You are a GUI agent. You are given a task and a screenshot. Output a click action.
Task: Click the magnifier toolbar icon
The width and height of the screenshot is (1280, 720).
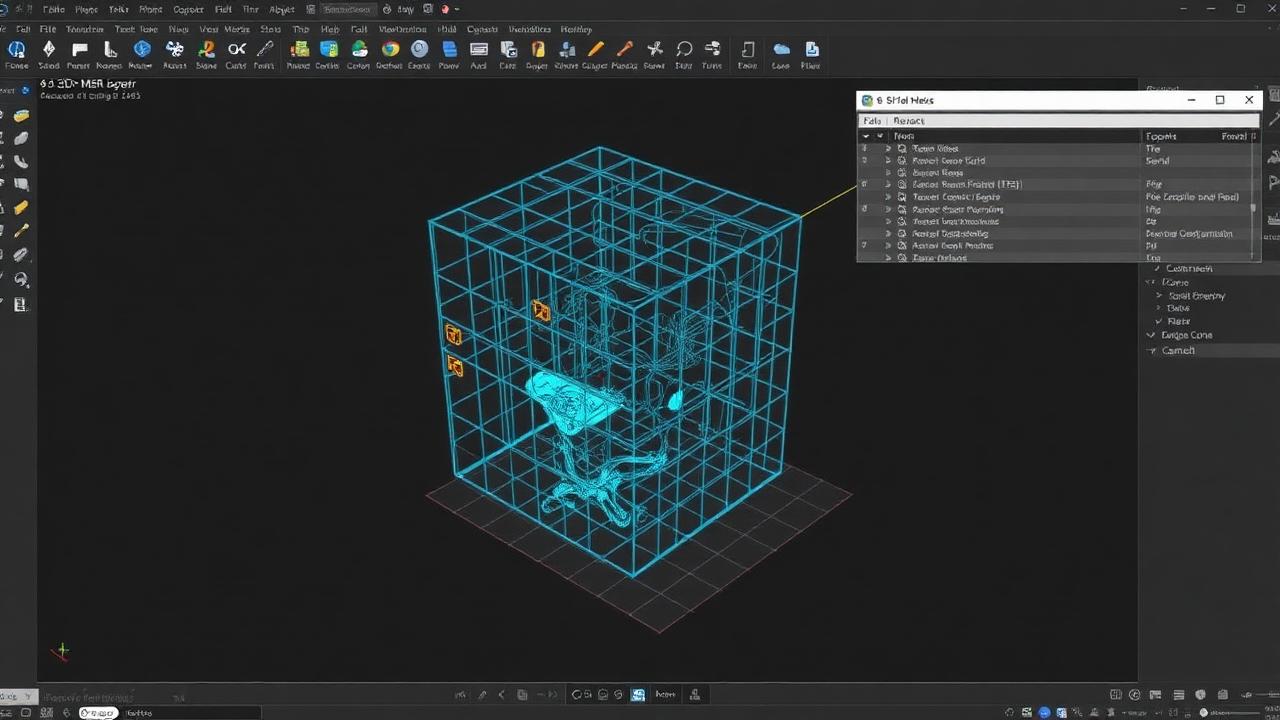684,49
